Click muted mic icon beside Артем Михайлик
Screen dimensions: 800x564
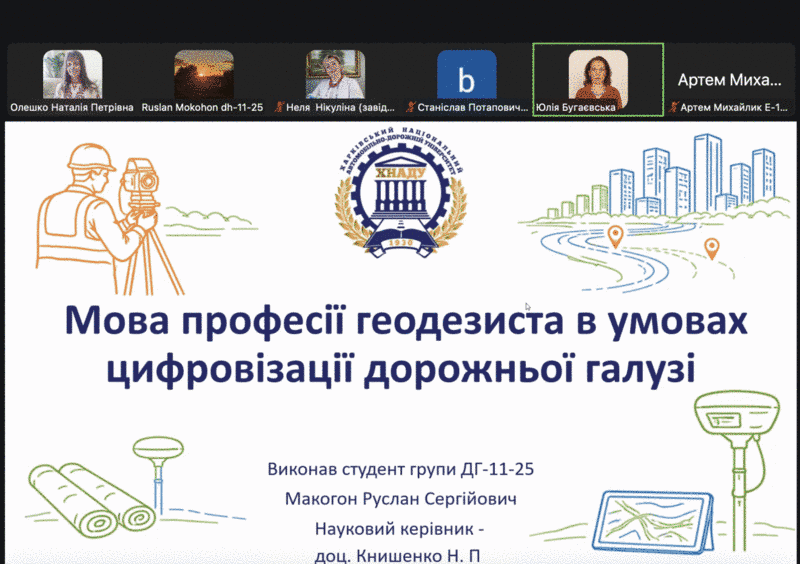[x=673, y=107]
